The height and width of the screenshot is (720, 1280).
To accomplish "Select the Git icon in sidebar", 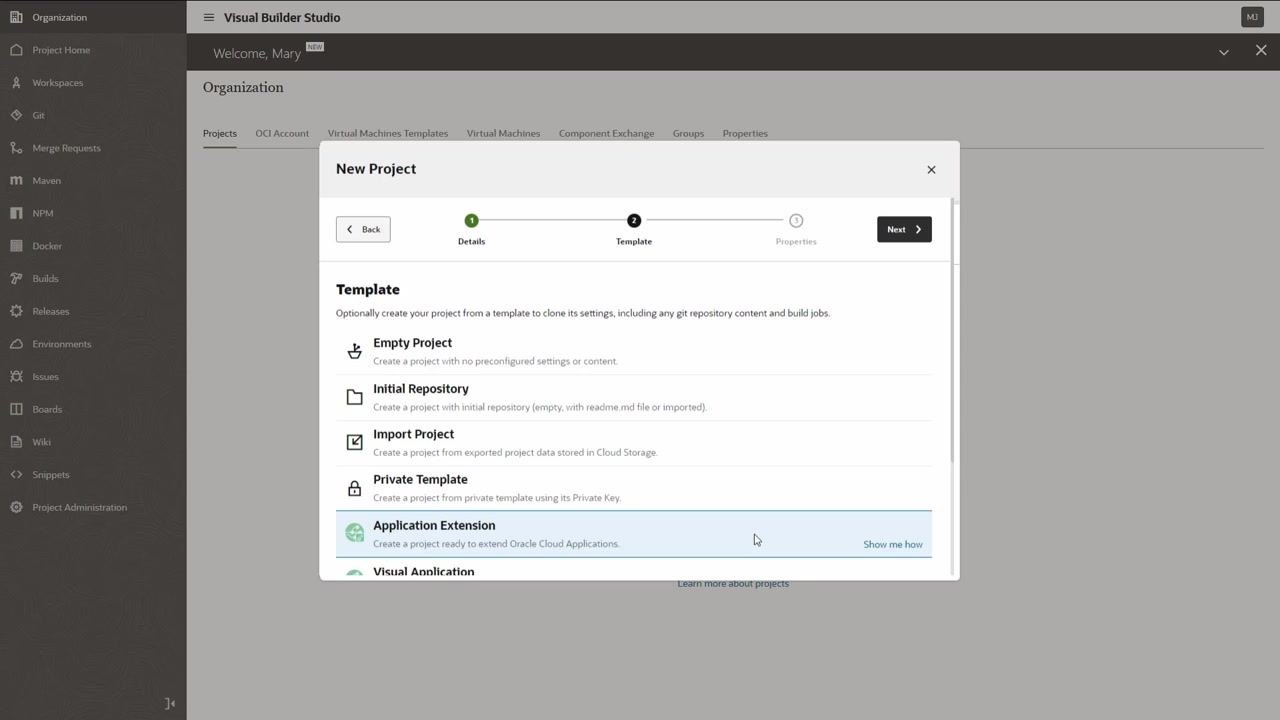I will [x=16, y=115].
